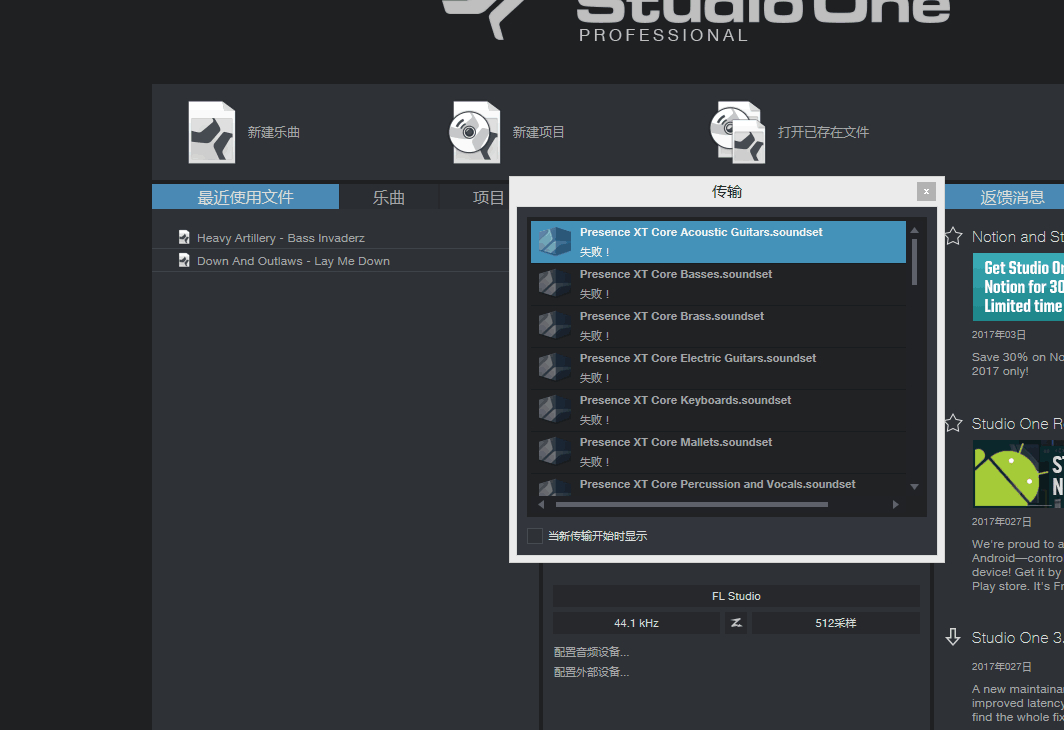The width and height of the screenshot is (1064, 730).
Task: Click soundset icon of Keyboards item
Action: point(554,410)
